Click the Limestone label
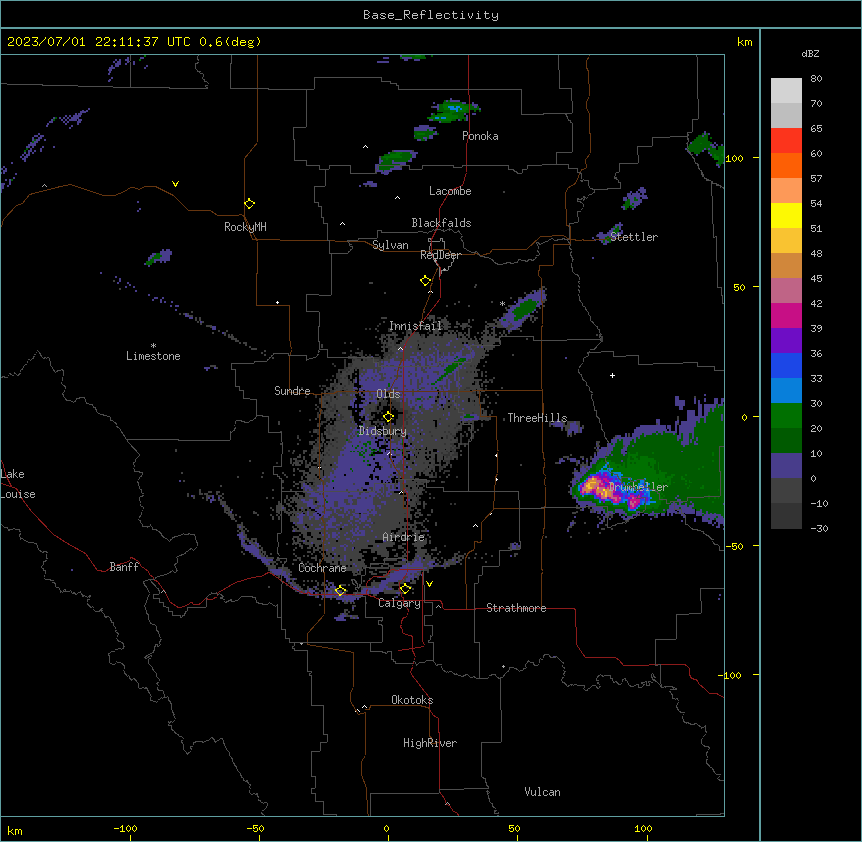Image resolution: width=862 pixels, height=842 pixels. point(153,356)
